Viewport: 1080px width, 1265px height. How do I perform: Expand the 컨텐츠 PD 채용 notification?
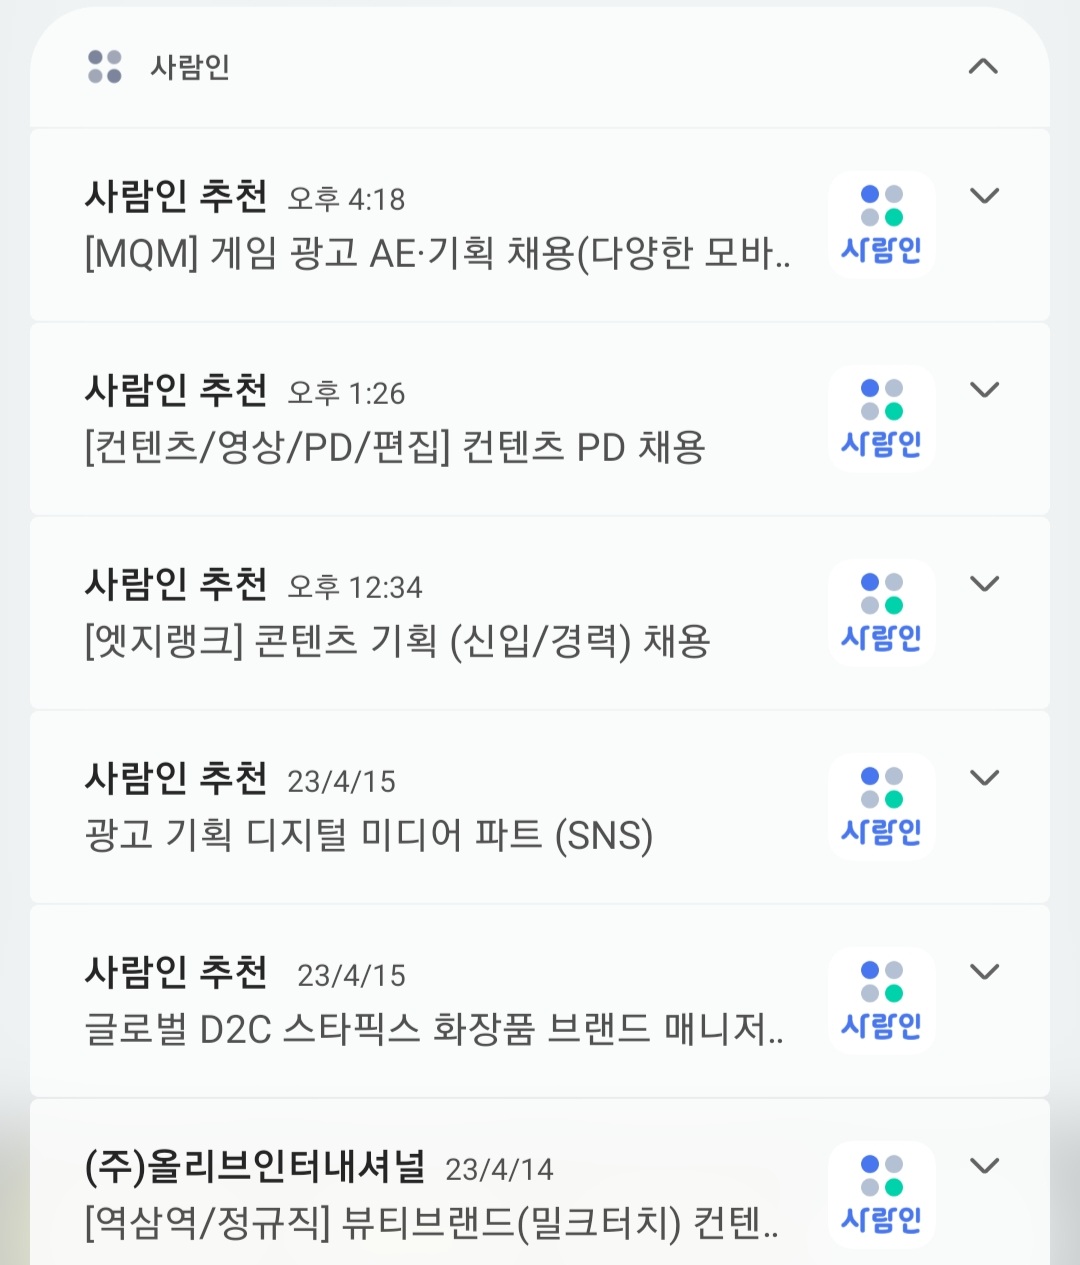tap(984, 389)
